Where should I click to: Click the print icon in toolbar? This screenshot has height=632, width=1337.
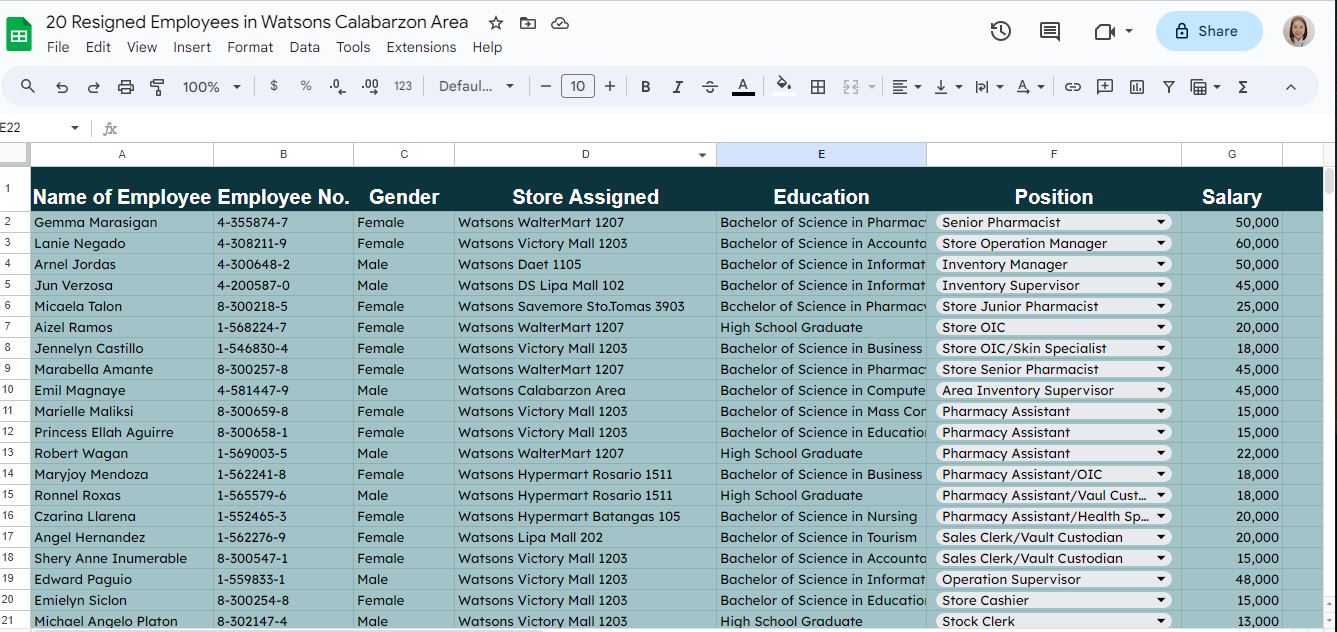coord(125,87)
